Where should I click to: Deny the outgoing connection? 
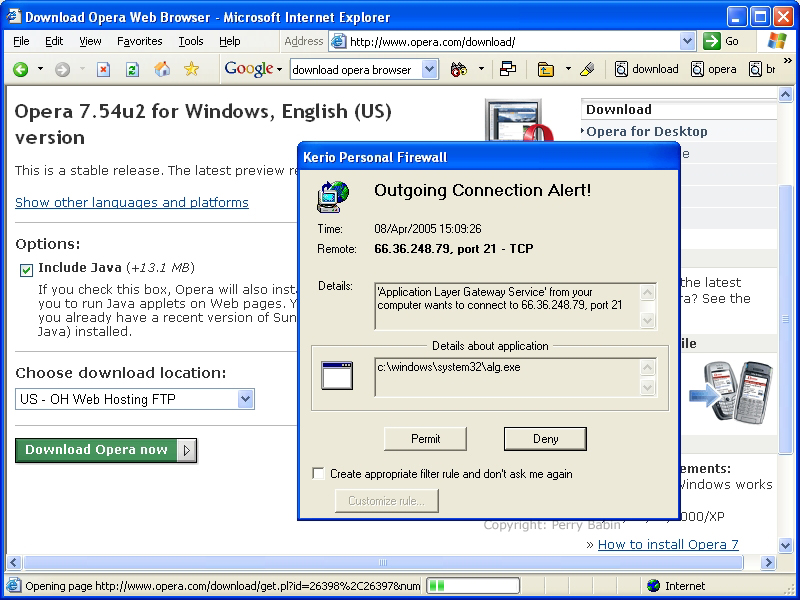click(x=545, y=439)
